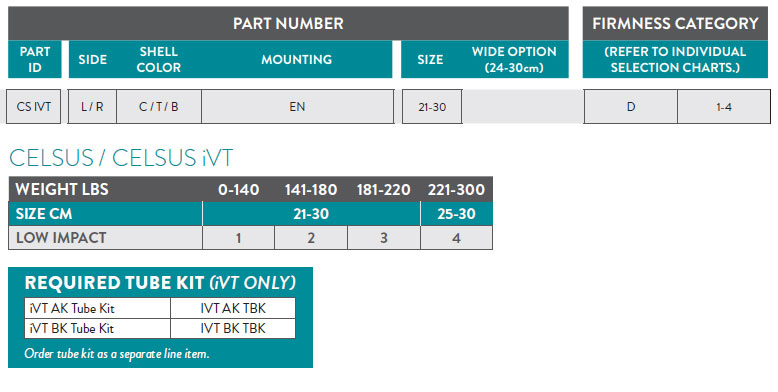The image size is (778, 392).
Task: Select the IVT AK TBK part code
Action: click(233, 308)
